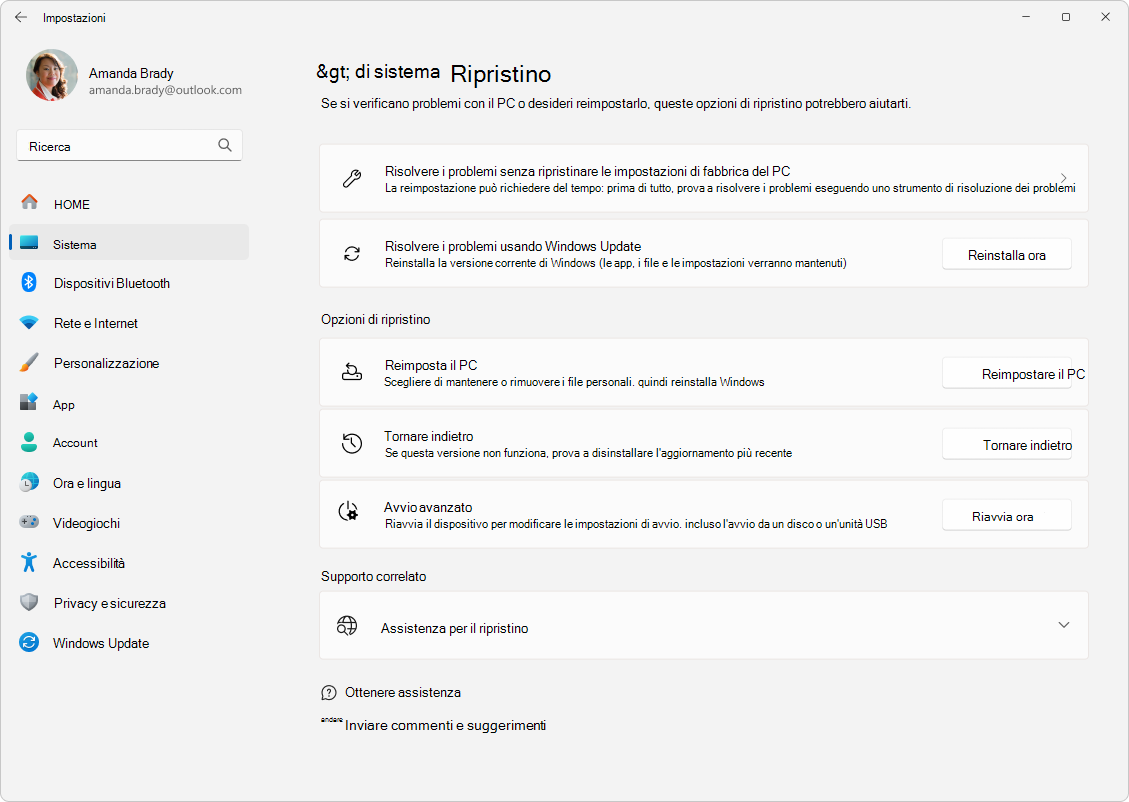The image size is (1129, 802).
Task: Click the Wi-Fi icon beside Rete e Internet
Action: [29, 323]
